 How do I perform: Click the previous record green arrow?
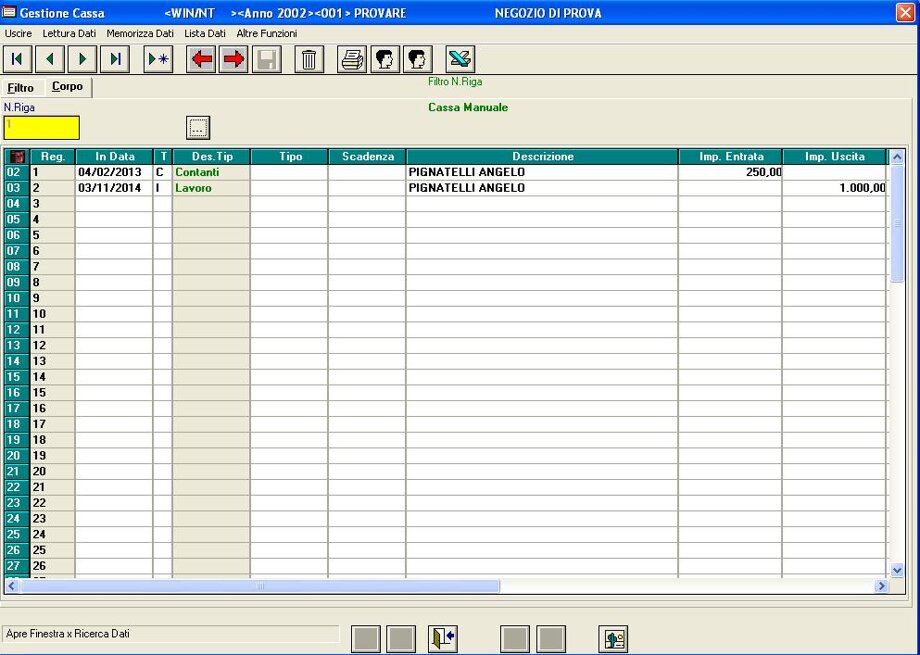pyautogui.click(x=50, y=59)
